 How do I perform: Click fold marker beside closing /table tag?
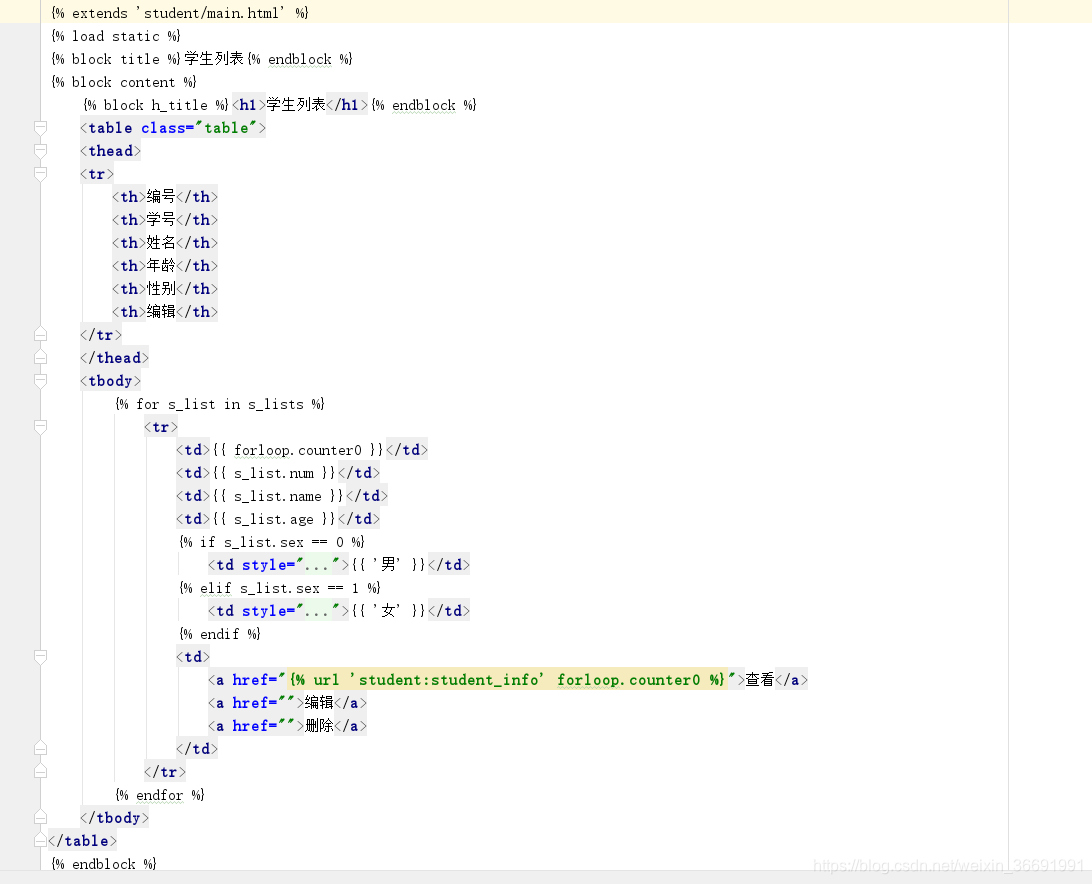[40, 840]
